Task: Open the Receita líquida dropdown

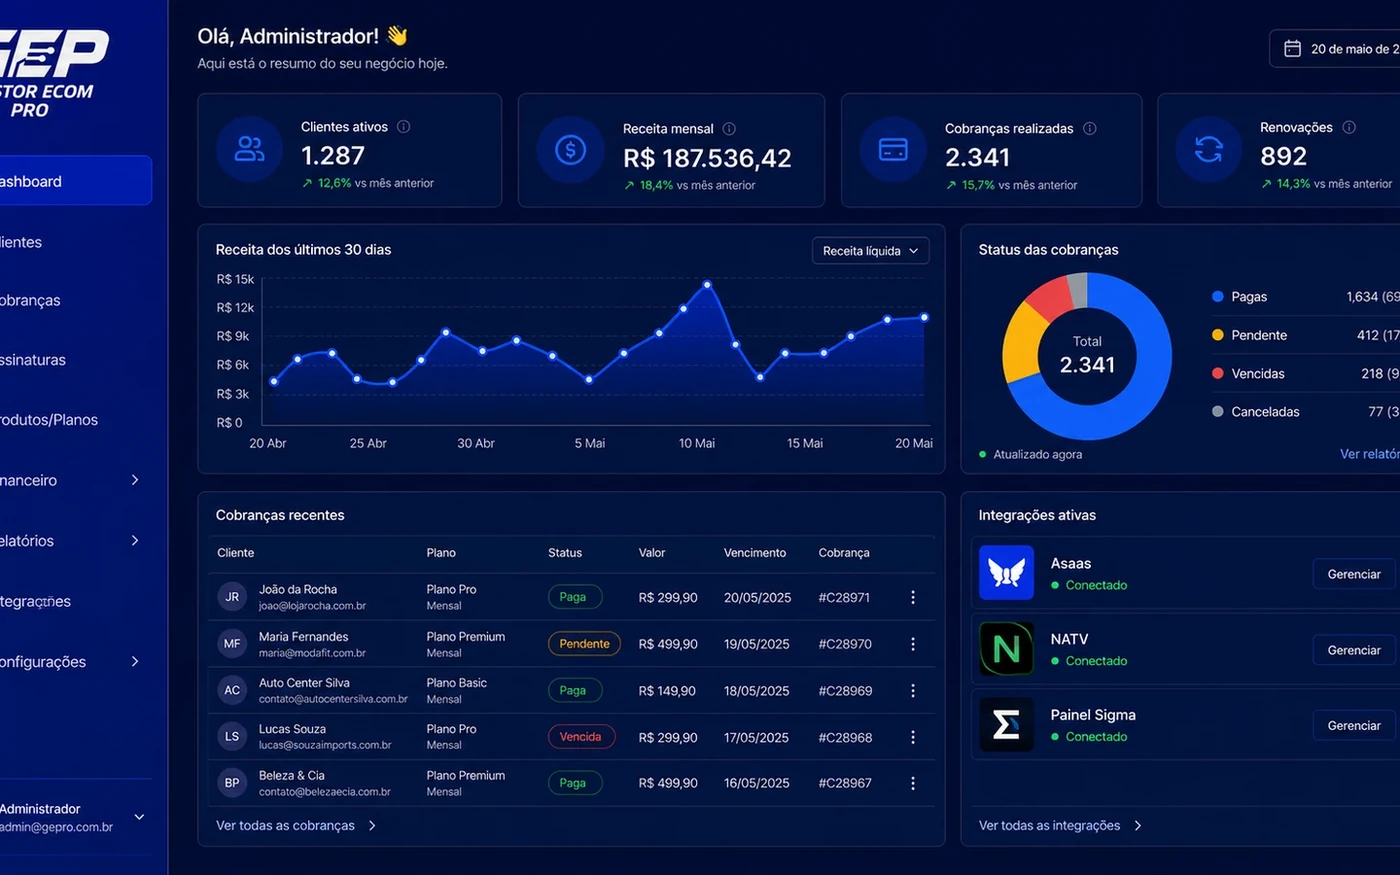Action: coord(870,251)
